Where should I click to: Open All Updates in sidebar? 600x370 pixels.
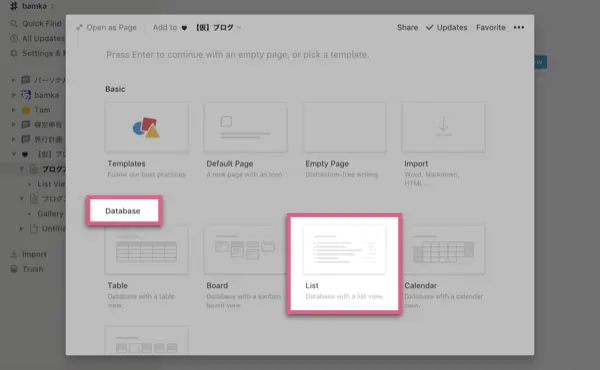tap(37, 39)
